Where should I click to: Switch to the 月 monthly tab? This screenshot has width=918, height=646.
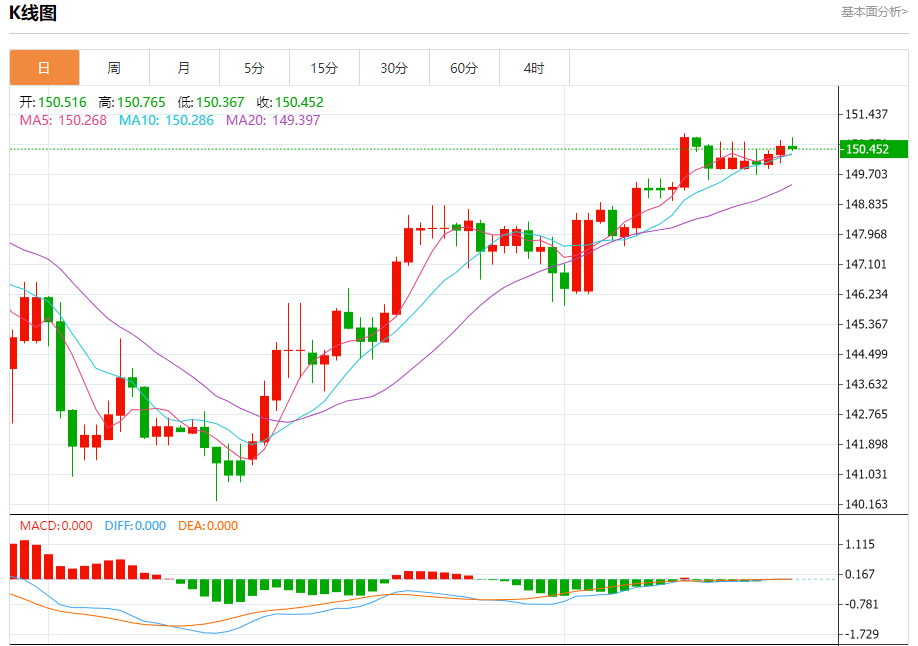coord(184,68)
